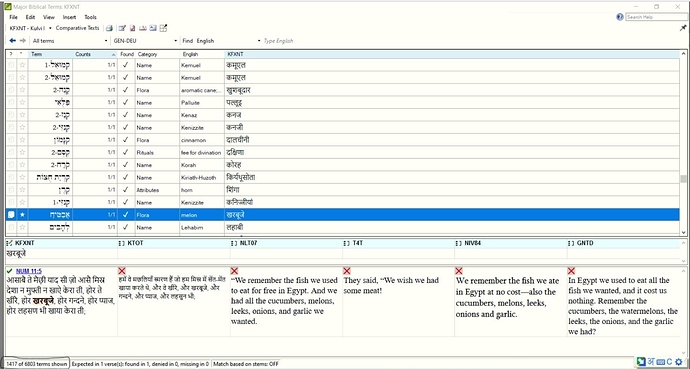Click the English column header
The height and width of the screenshot is (369, 690).
click(202, 54)
